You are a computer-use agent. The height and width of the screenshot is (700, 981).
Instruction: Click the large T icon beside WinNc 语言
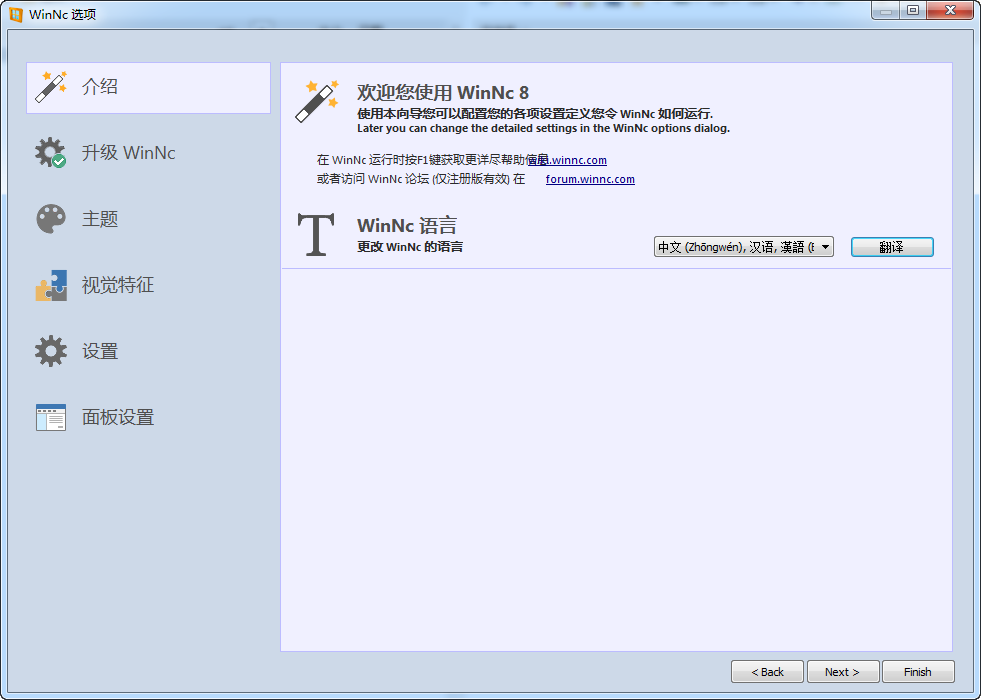pos(316,235)
